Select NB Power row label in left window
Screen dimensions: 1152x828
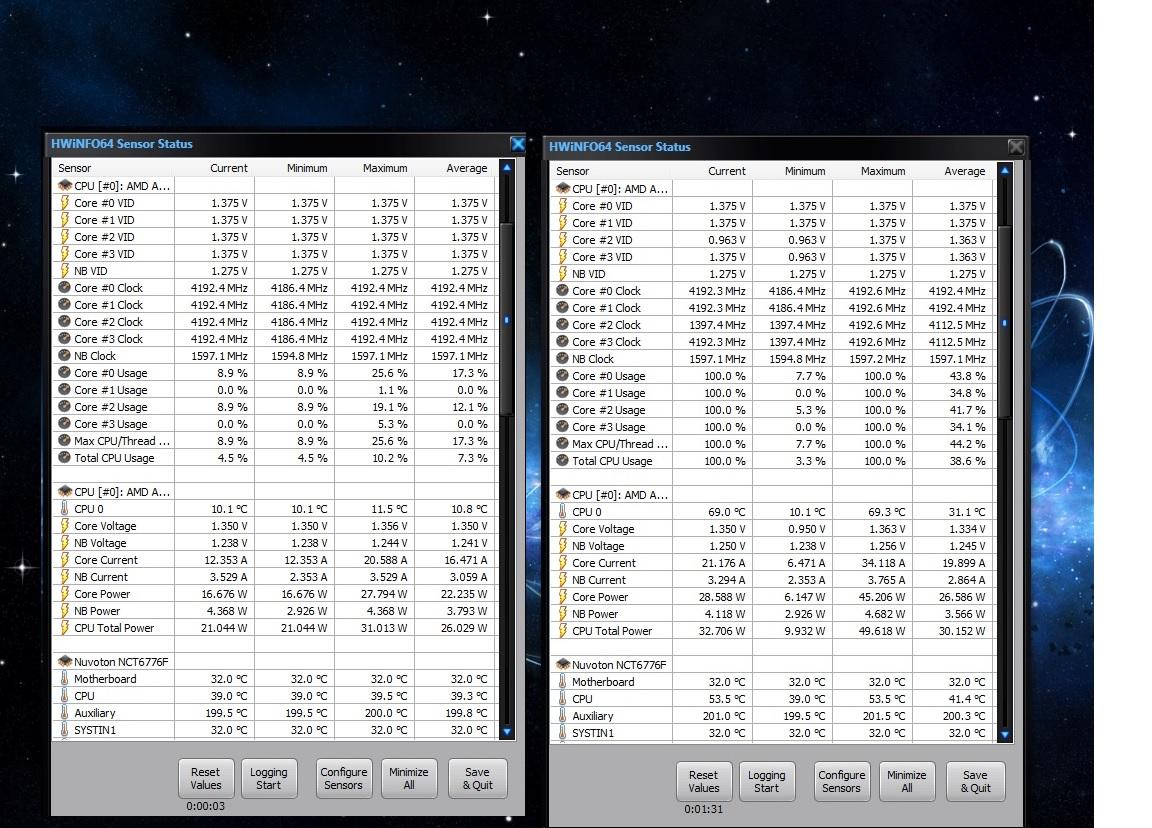pos(97,611)
